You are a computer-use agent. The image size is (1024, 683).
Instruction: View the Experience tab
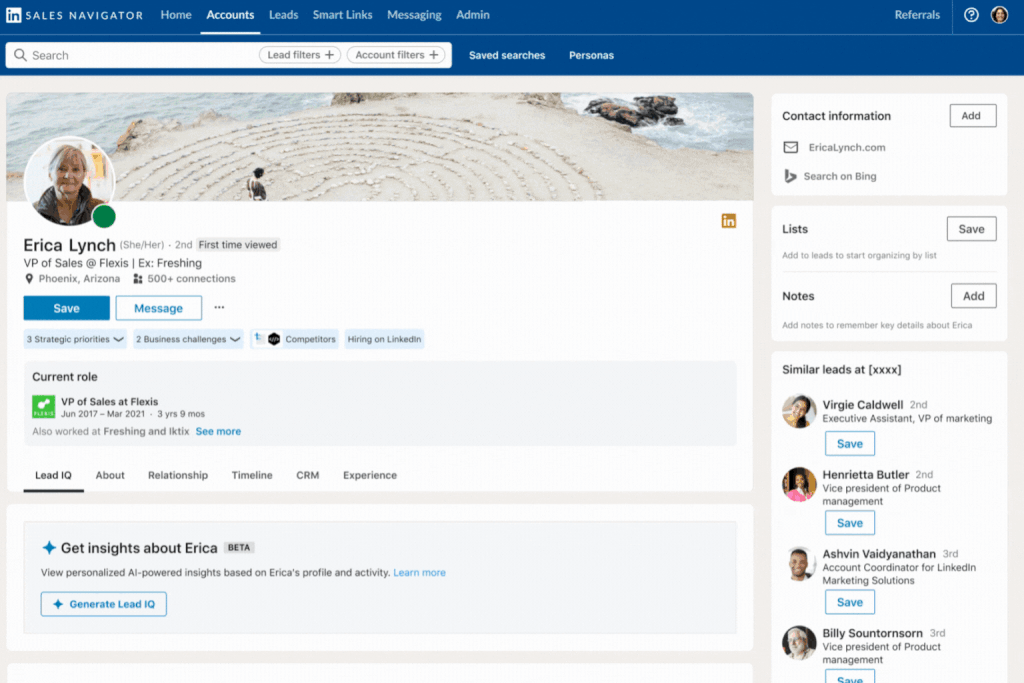[370, 475]
